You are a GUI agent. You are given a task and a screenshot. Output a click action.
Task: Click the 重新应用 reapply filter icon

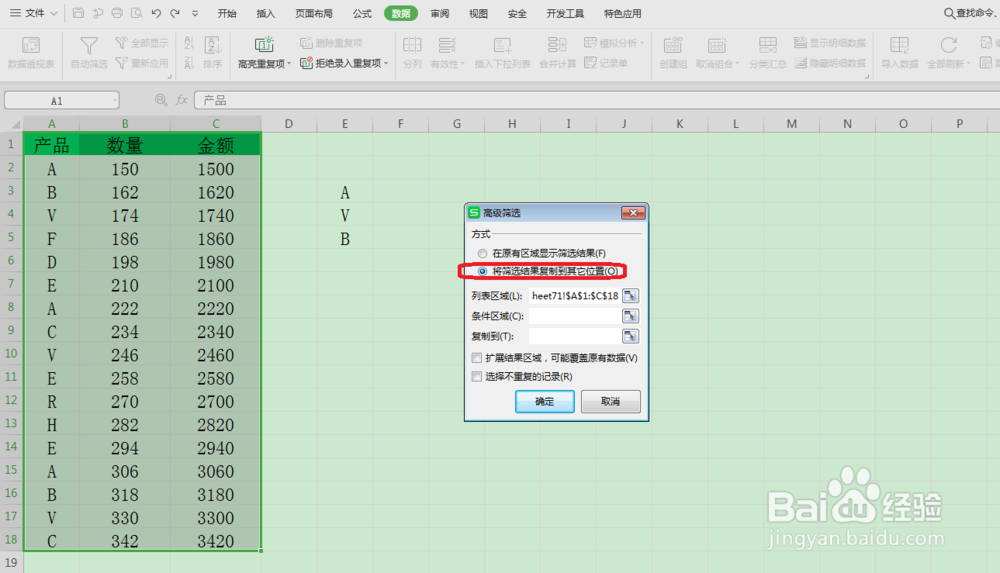coord(121,63)
